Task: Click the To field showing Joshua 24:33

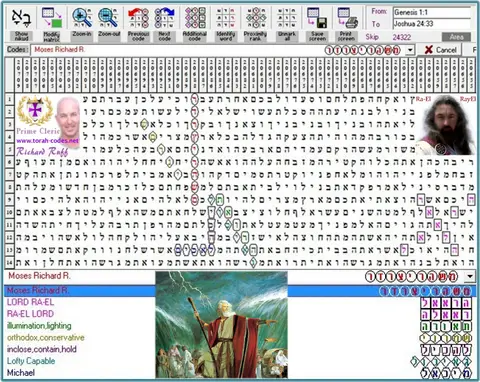Action: pyautogui.click(x=432, y=24)
